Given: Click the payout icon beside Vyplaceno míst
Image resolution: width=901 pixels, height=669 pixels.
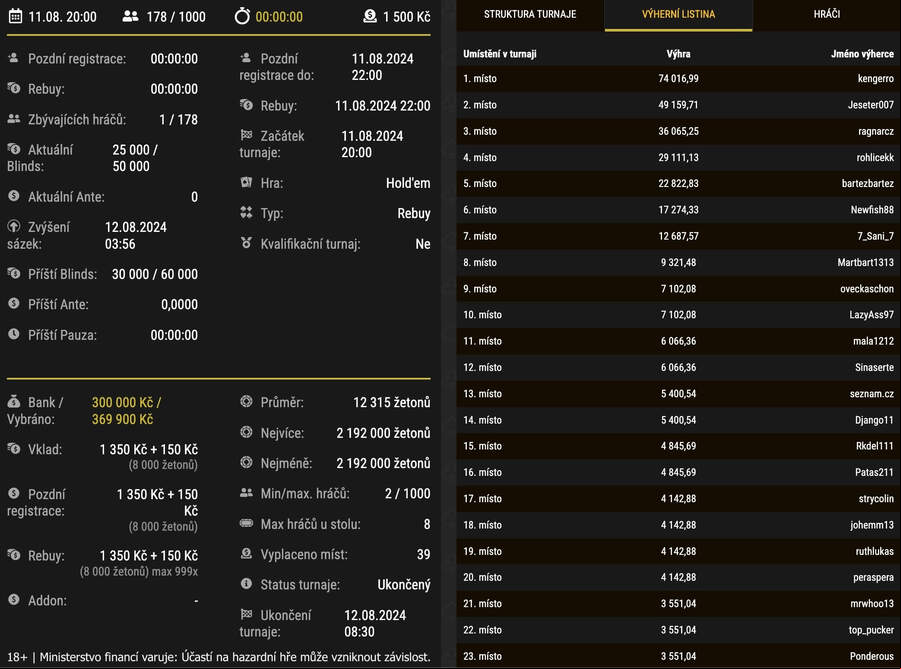Looking at the screenshot, I should click(247, 553).
